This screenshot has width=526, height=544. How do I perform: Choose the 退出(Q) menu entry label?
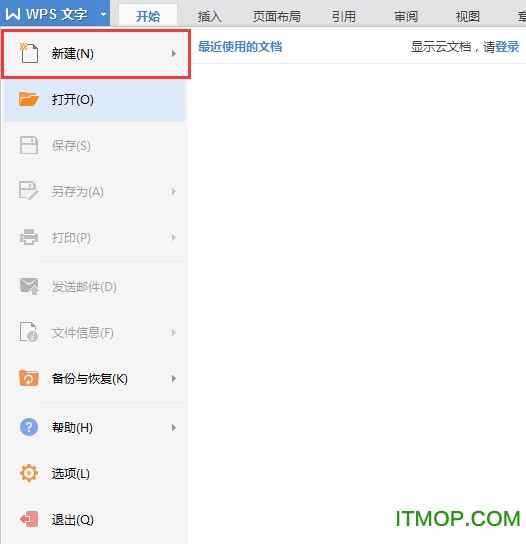click(73, 520)
